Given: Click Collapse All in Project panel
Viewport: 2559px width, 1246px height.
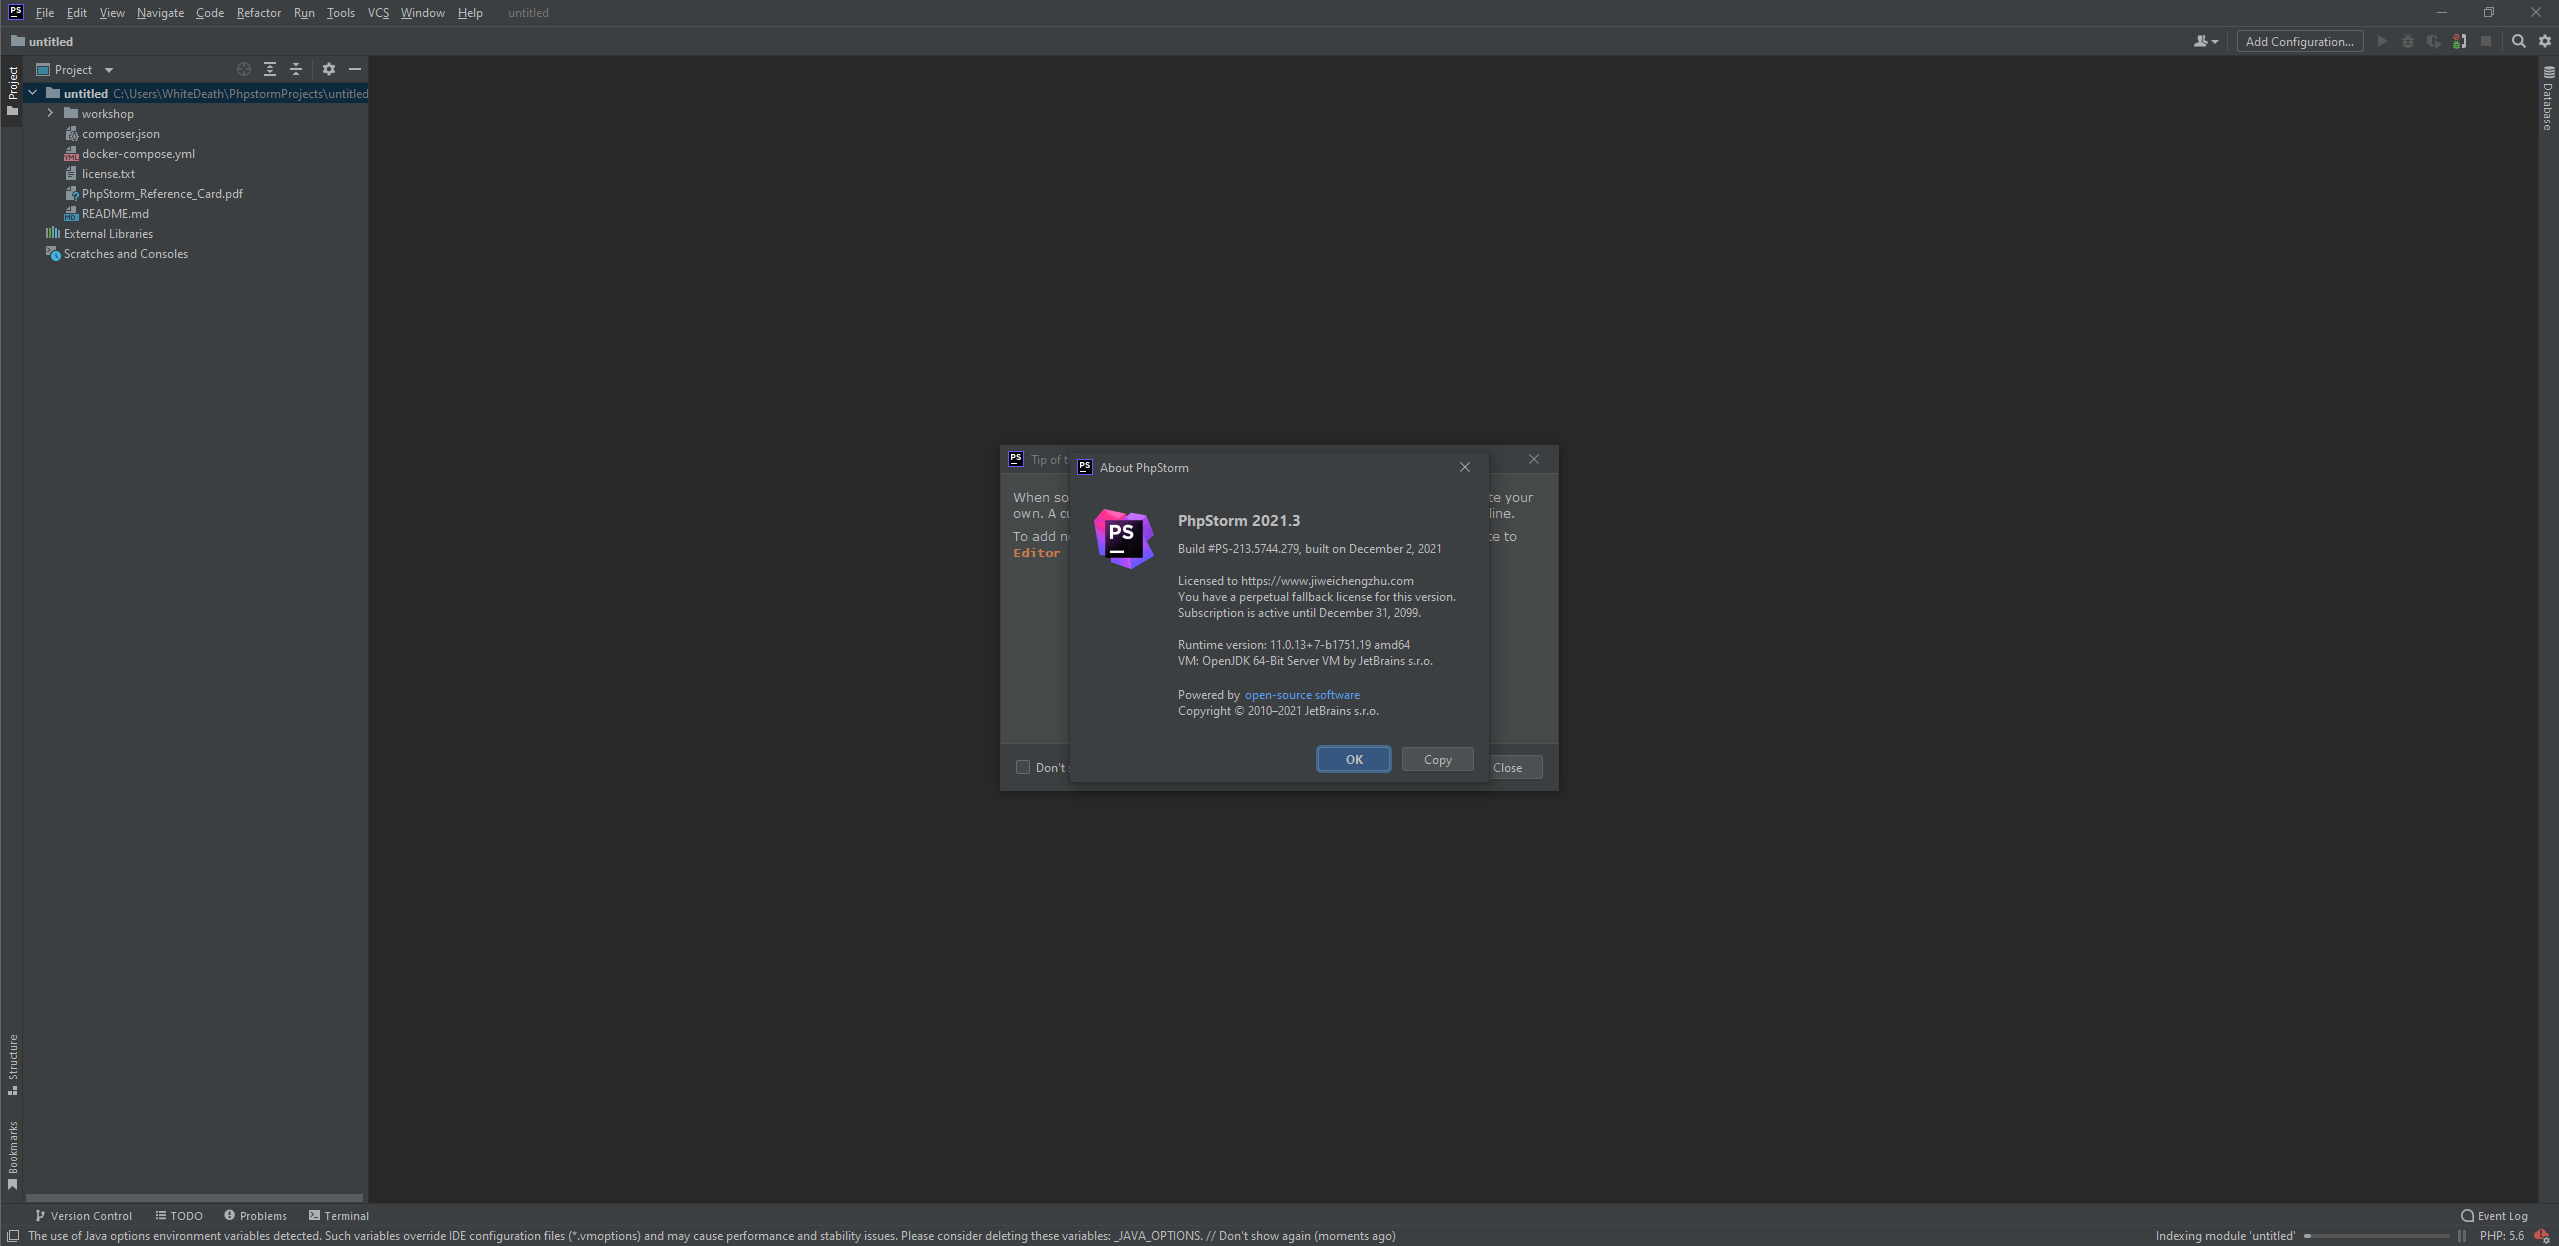Looking at the screenshot, I should [x=296, y=69].
